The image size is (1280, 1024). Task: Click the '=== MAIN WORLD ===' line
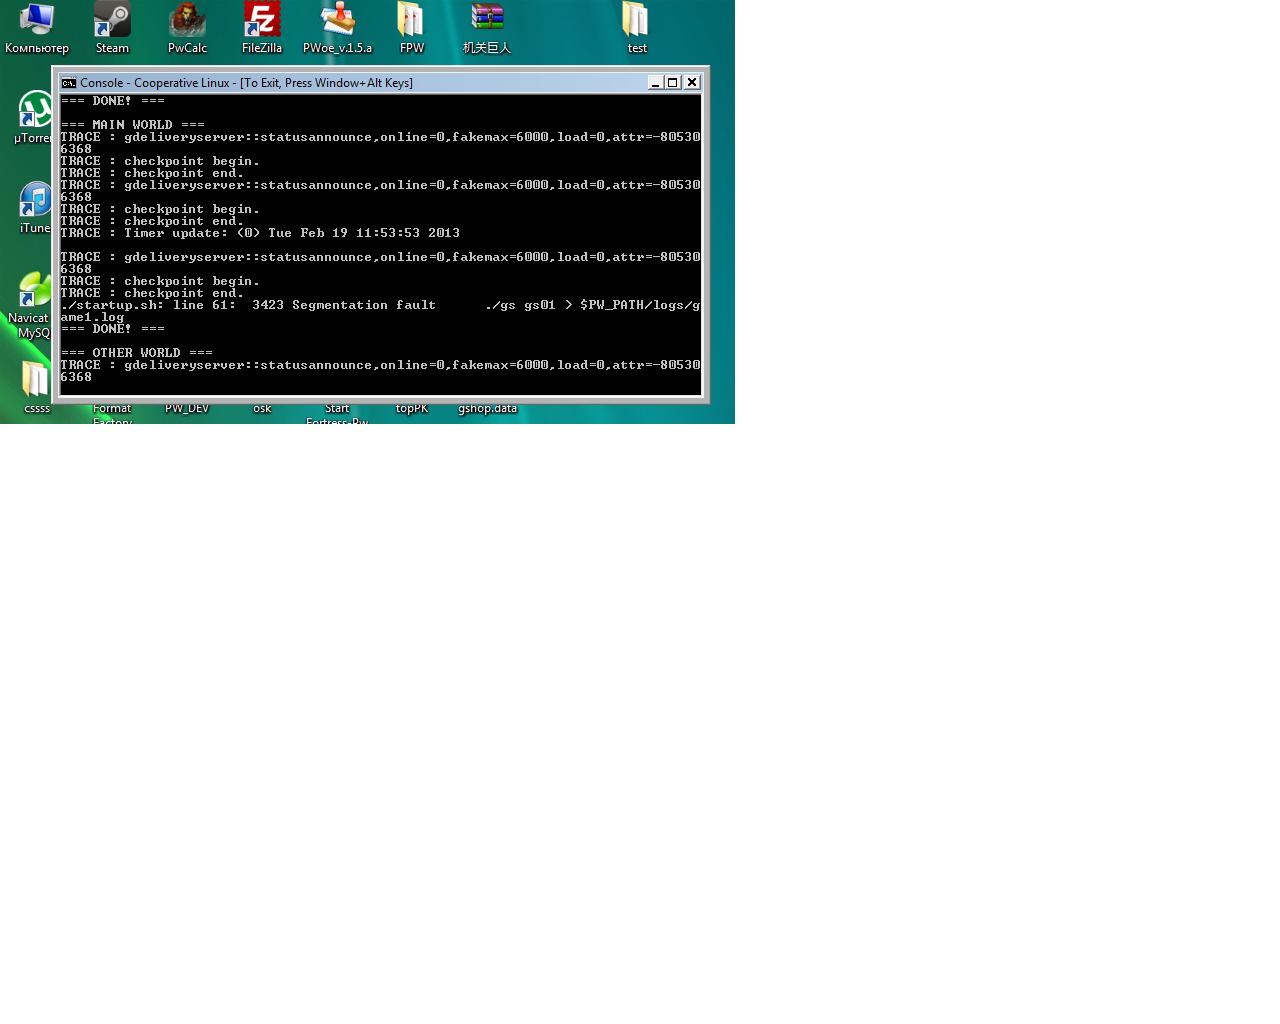pos(132,125)
